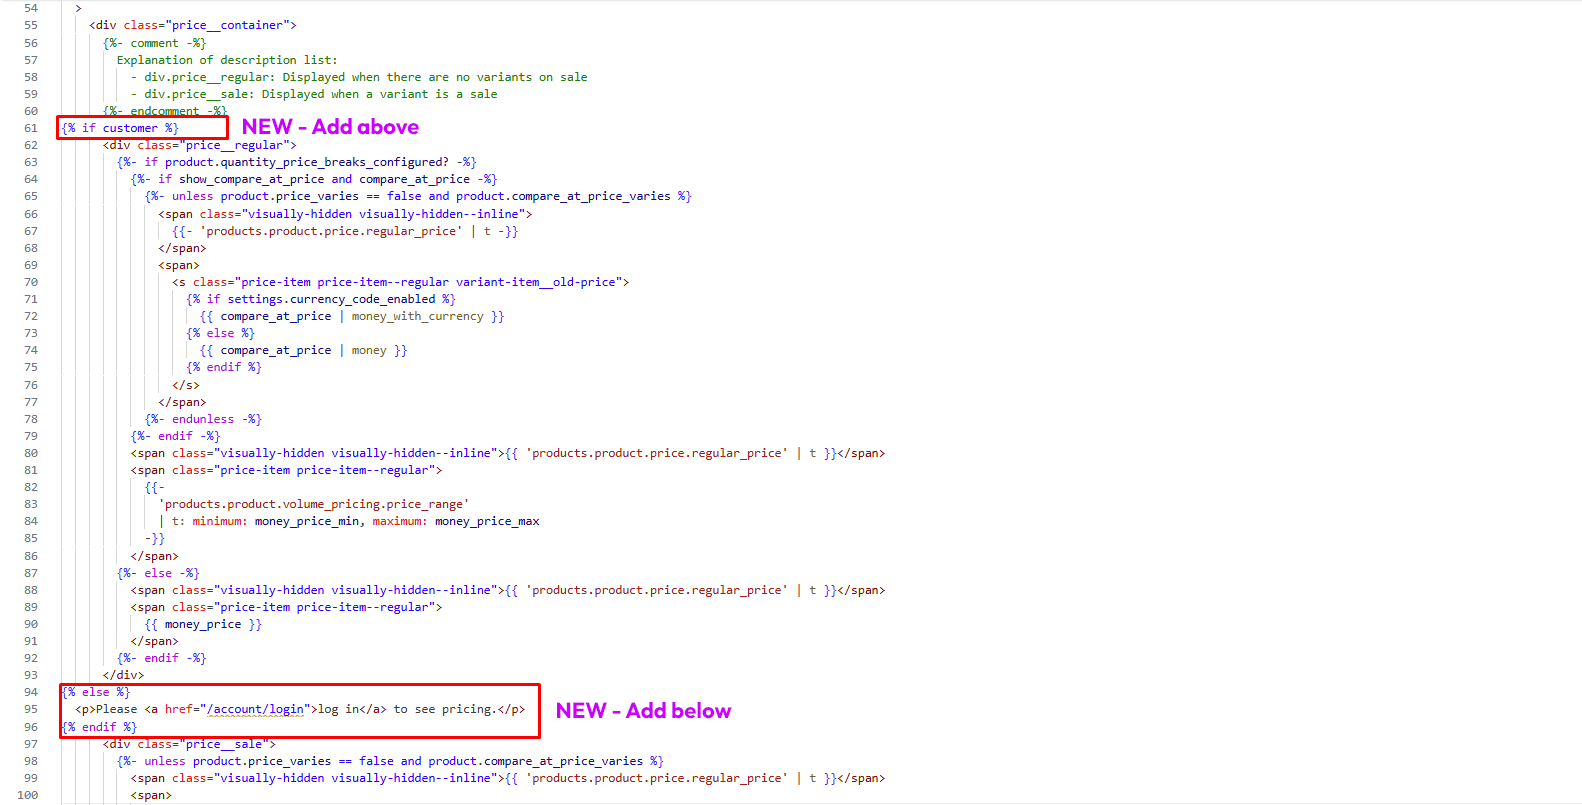
Task: Click 'product.quantity_price_breaks_configured?' line
Action: (297, 162)
